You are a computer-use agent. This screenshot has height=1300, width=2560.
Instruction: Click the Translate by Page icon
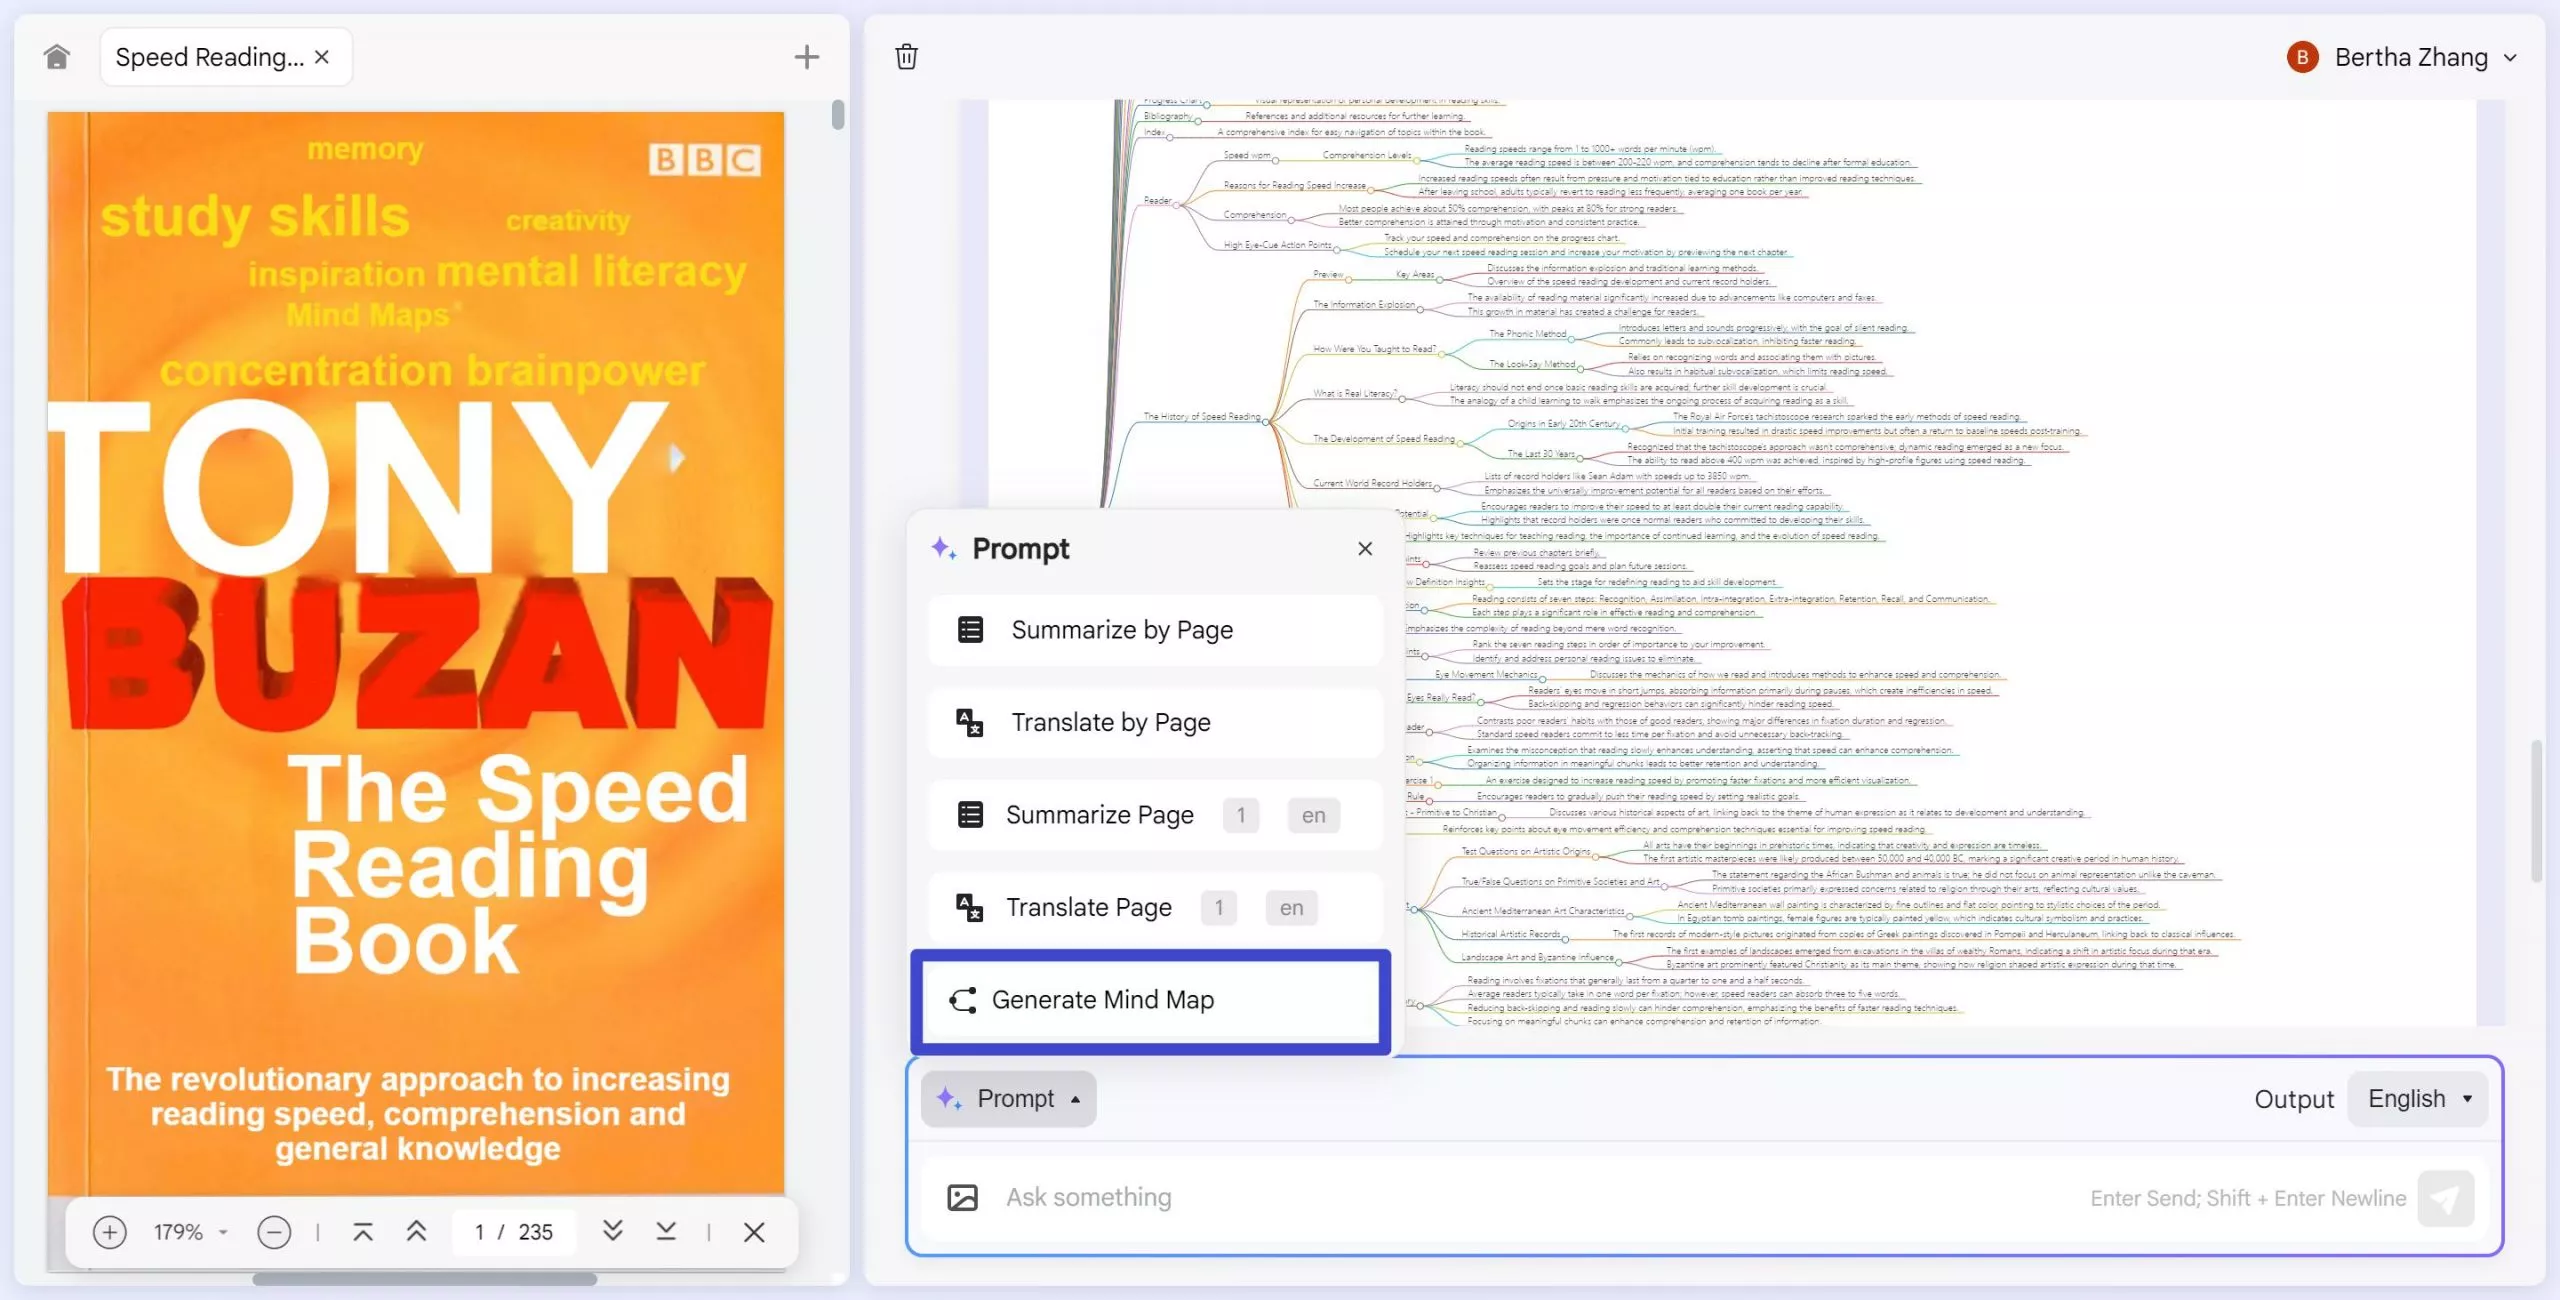(970, 722)
